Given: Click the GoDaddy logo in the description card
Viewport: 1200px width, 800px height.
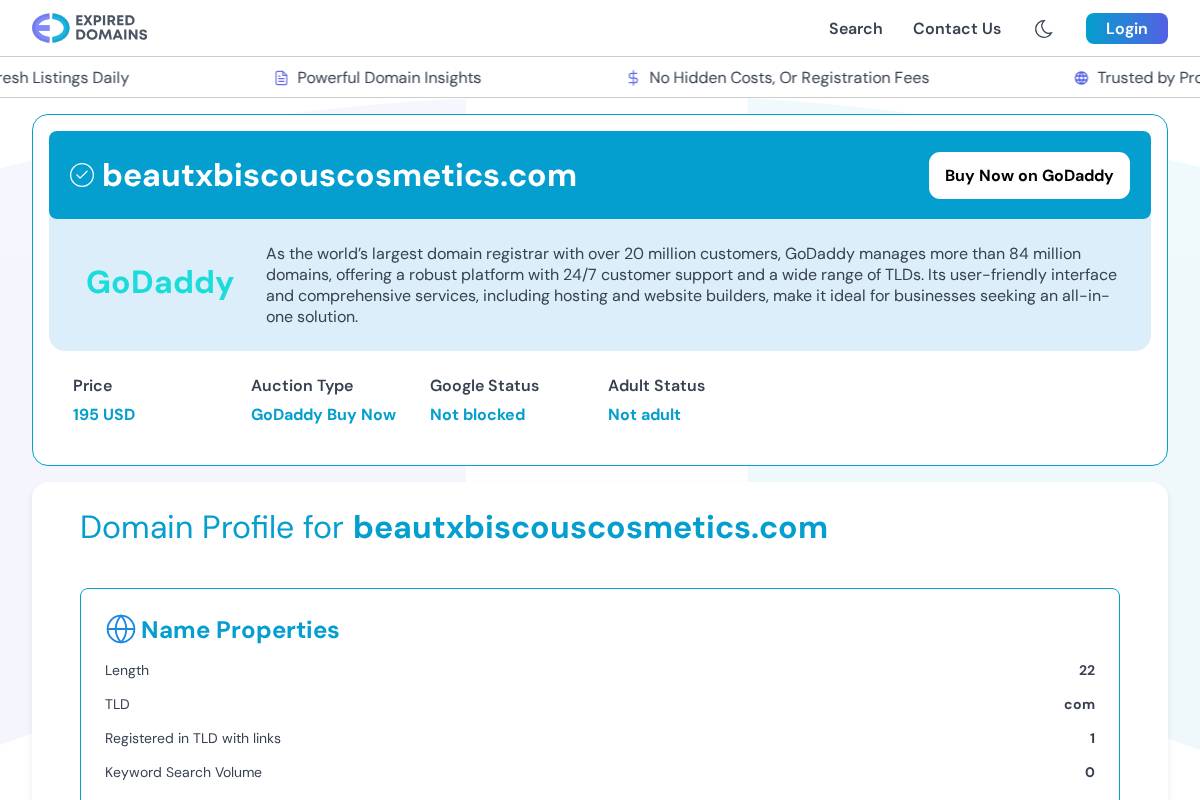Looking at the screenshot, I should click(x=160, y=283).
